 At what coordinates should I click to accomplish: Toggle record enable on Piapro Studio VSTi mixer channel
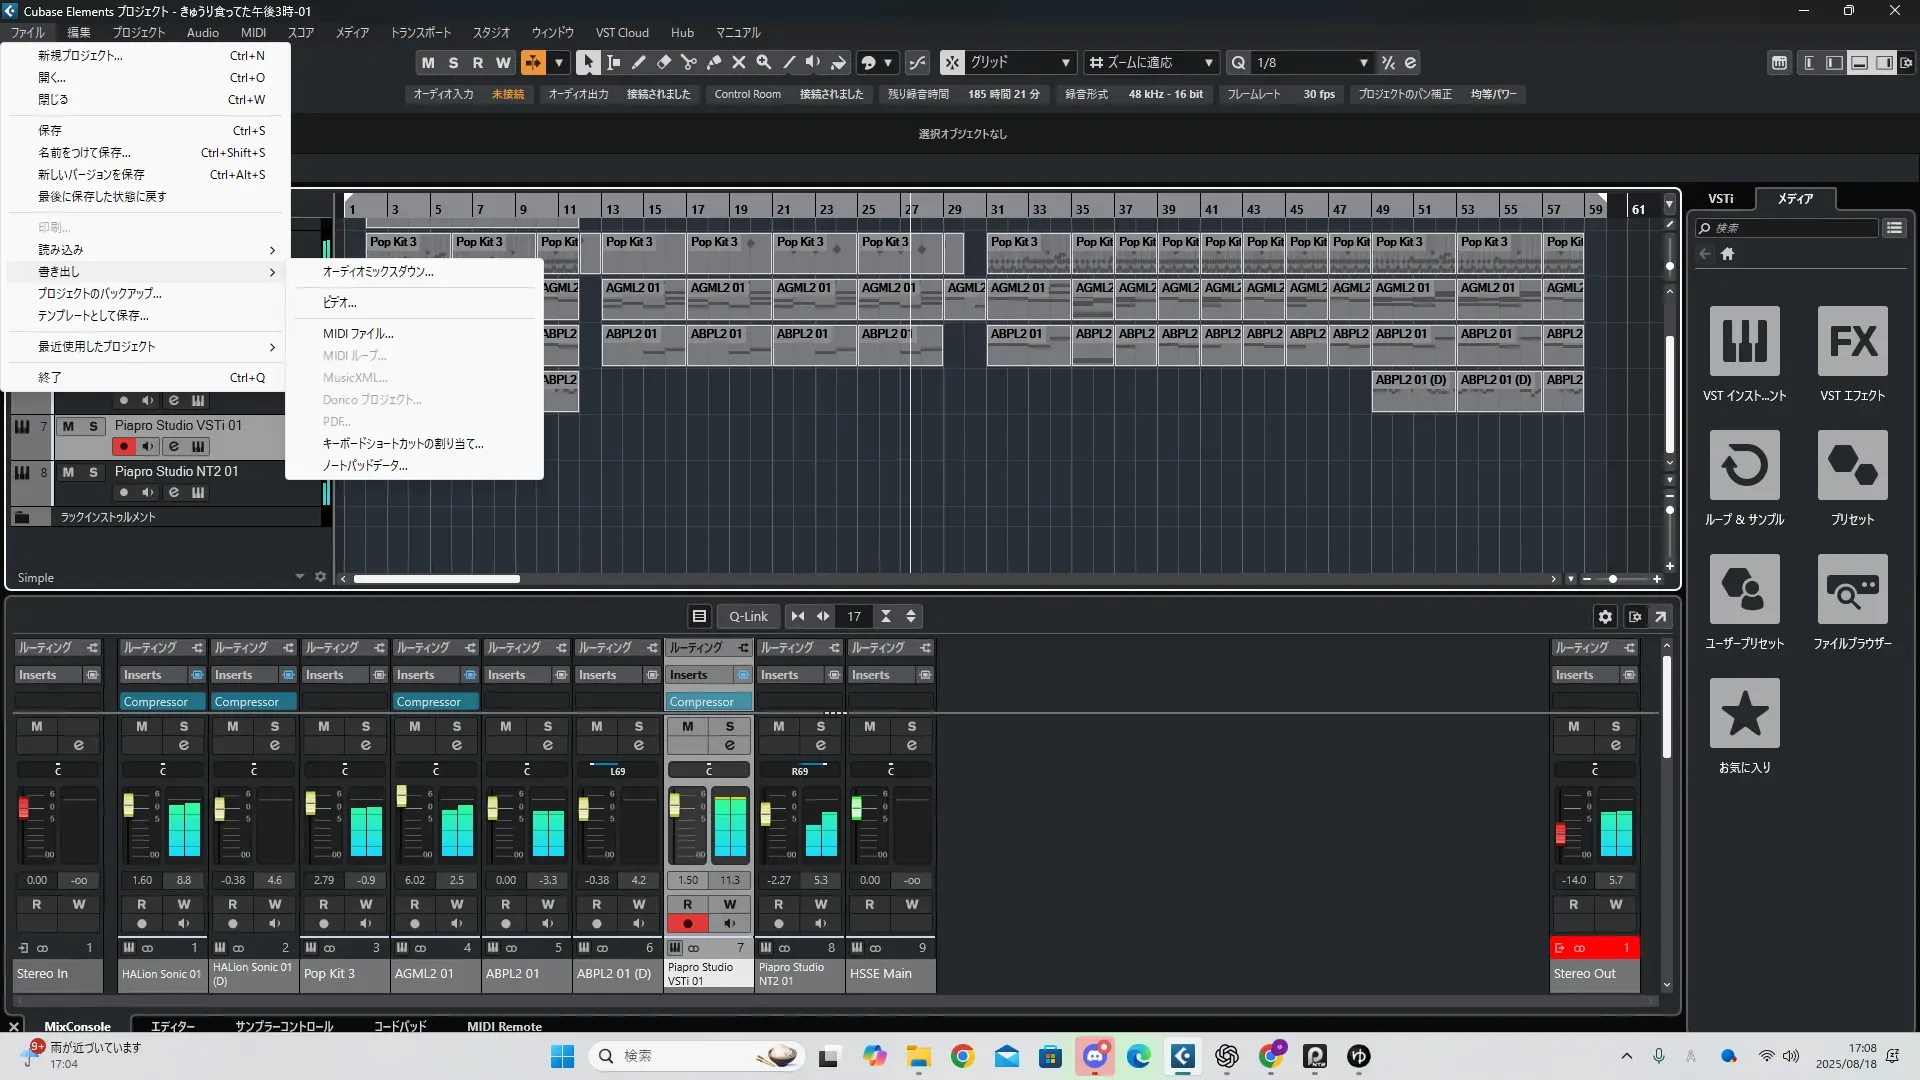coord(687,923)
